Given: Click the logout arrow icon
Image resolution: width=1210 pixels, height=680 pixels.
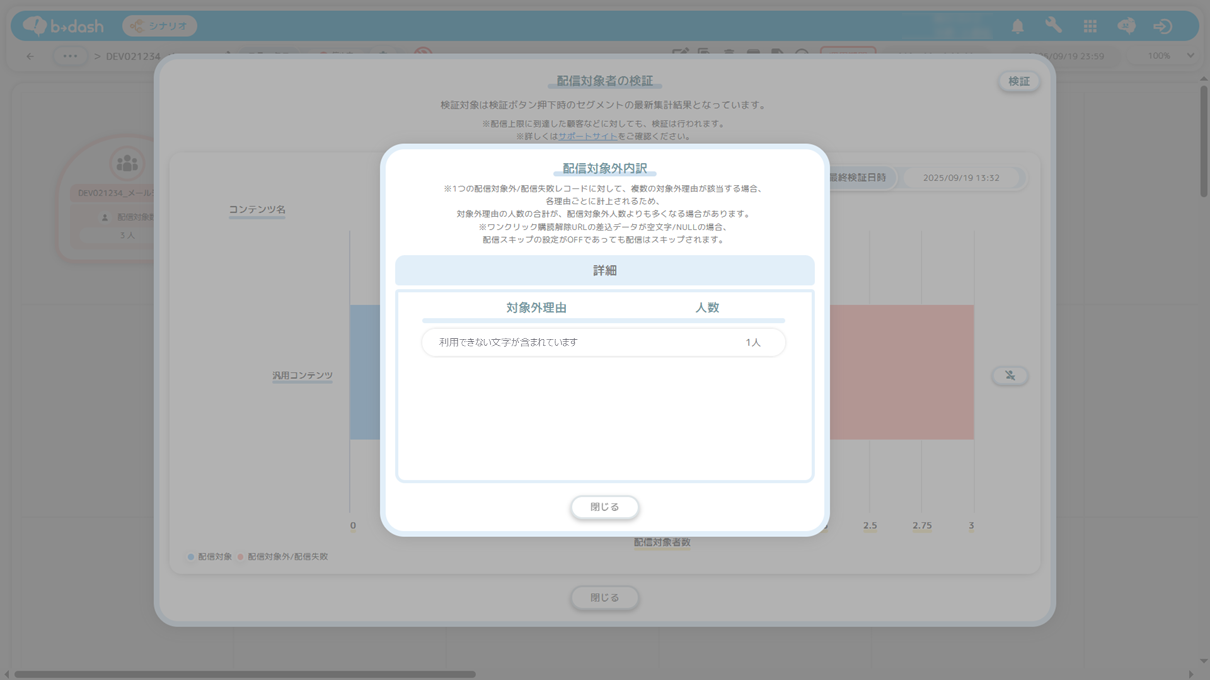Looking at the screenshot, I should click(1162, 27).
